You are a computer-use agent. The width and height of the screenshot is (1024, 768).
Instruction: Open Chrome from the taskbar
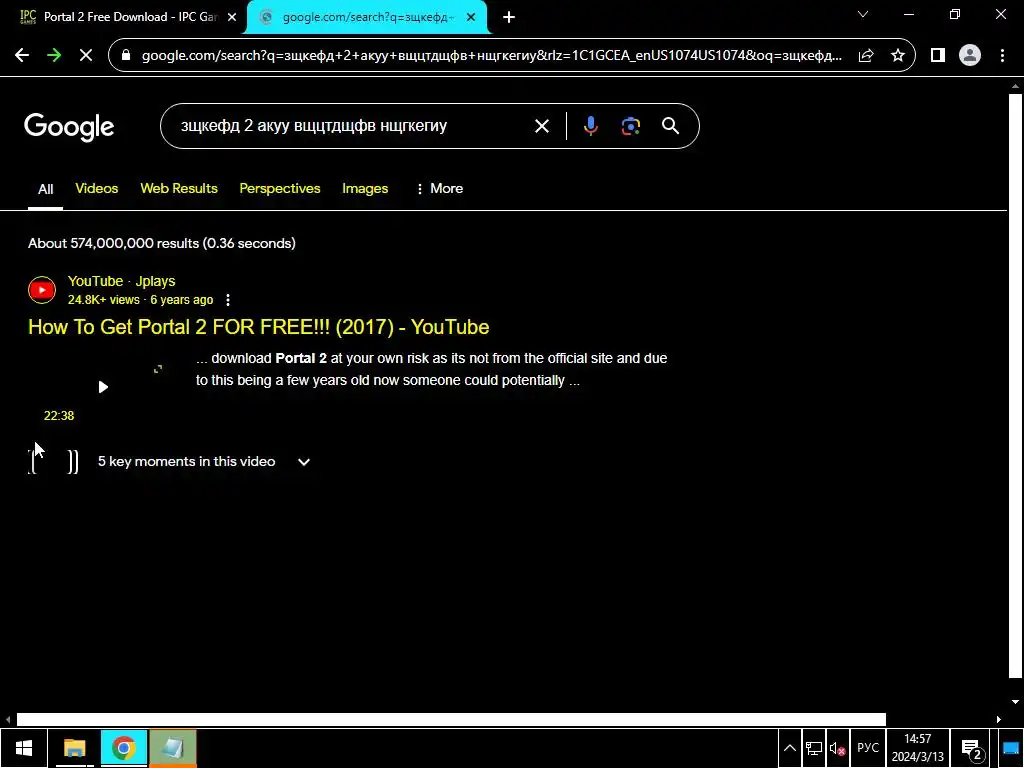point(123,748)
